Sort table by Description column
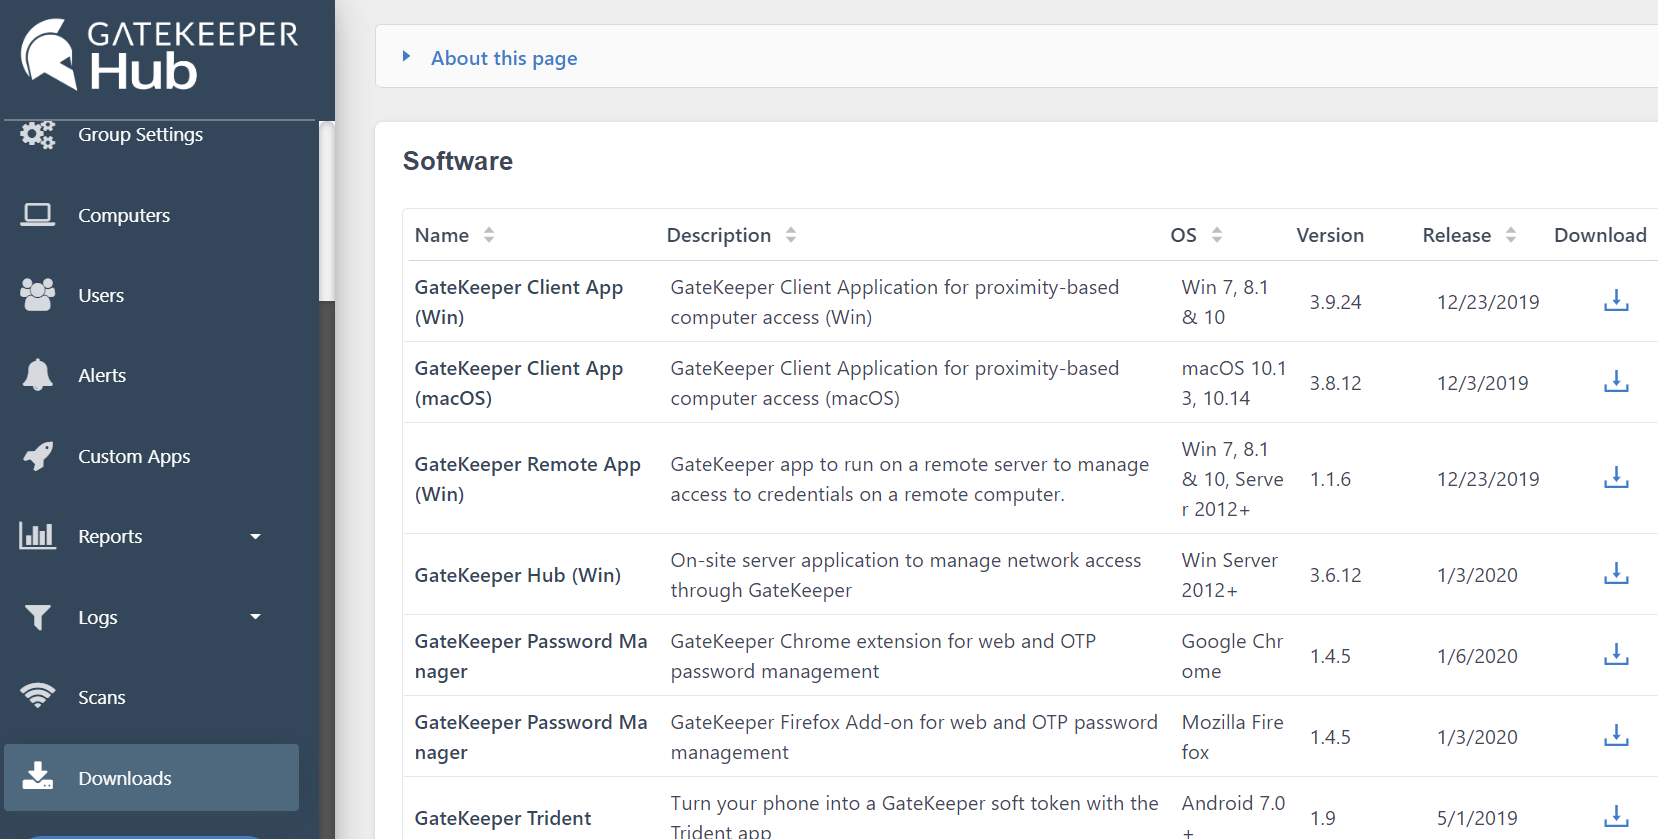This screenshot has width=1658, height=839. tap(791, 235)
